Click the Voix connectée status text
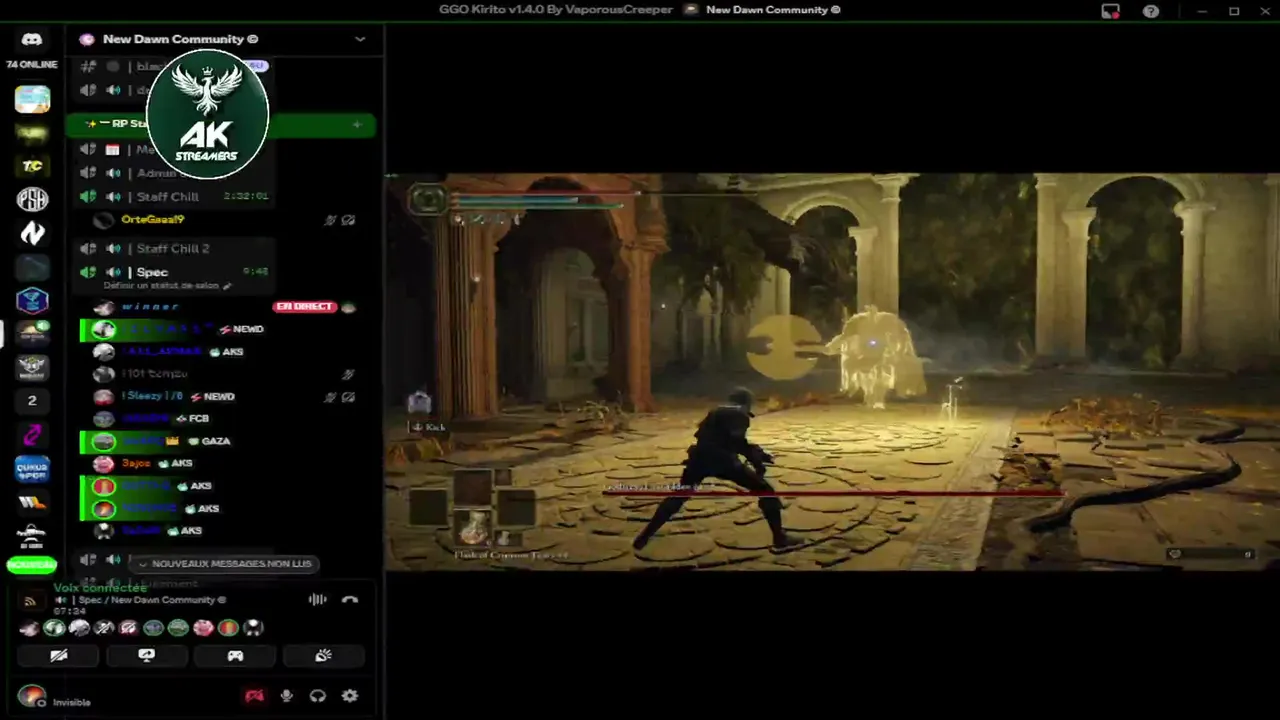 point(100,588)
